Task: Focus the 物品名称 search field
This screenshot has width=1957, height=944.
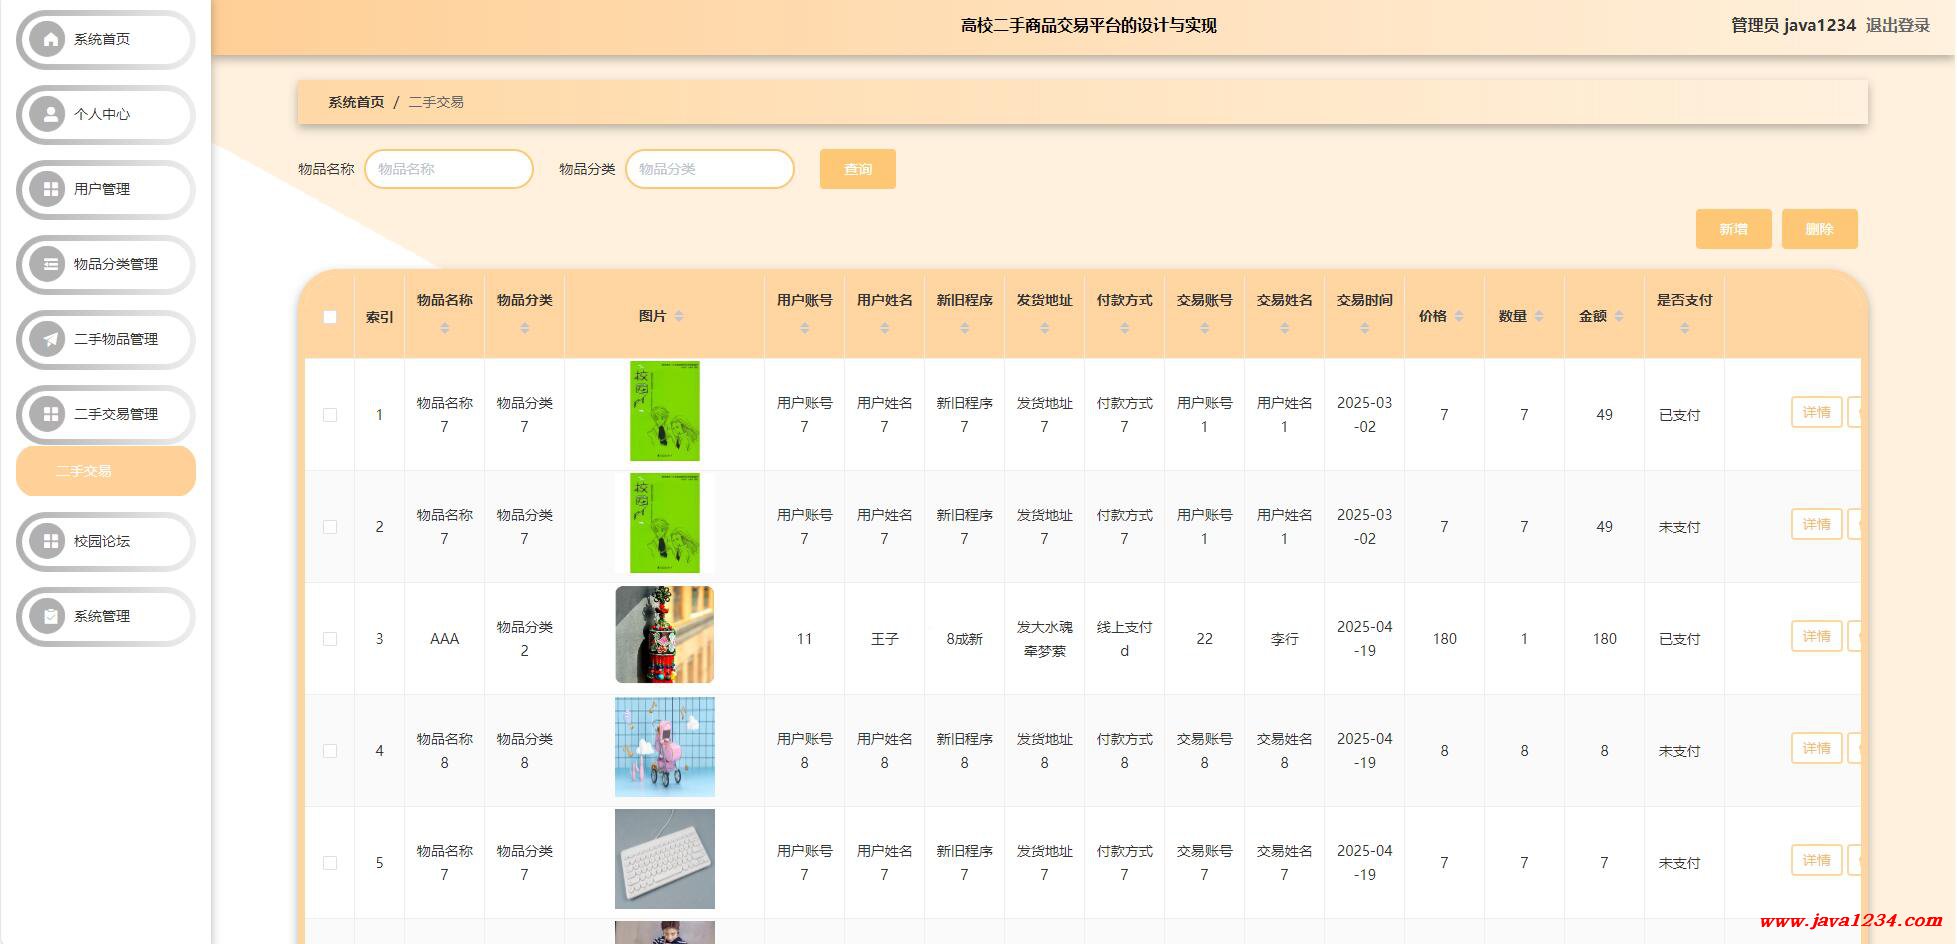Action: coord(449,169)
